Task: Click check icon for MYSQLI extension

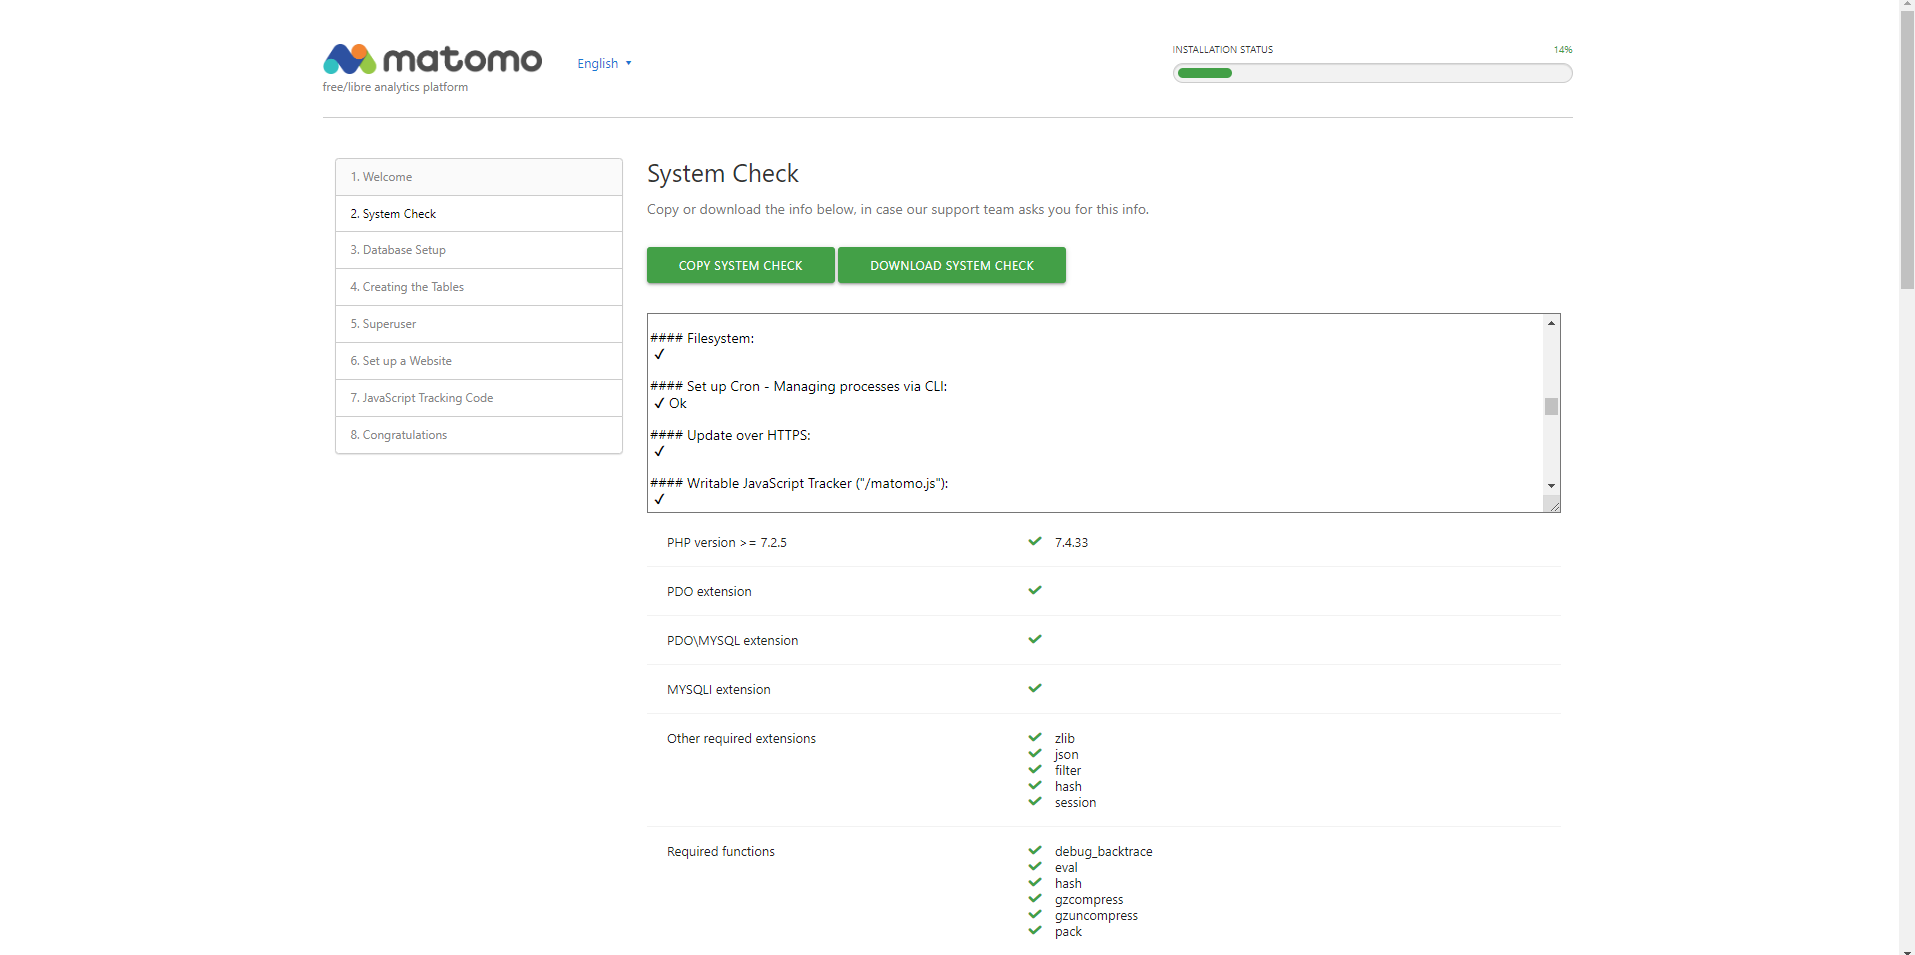Action: tap(1035, 688)
